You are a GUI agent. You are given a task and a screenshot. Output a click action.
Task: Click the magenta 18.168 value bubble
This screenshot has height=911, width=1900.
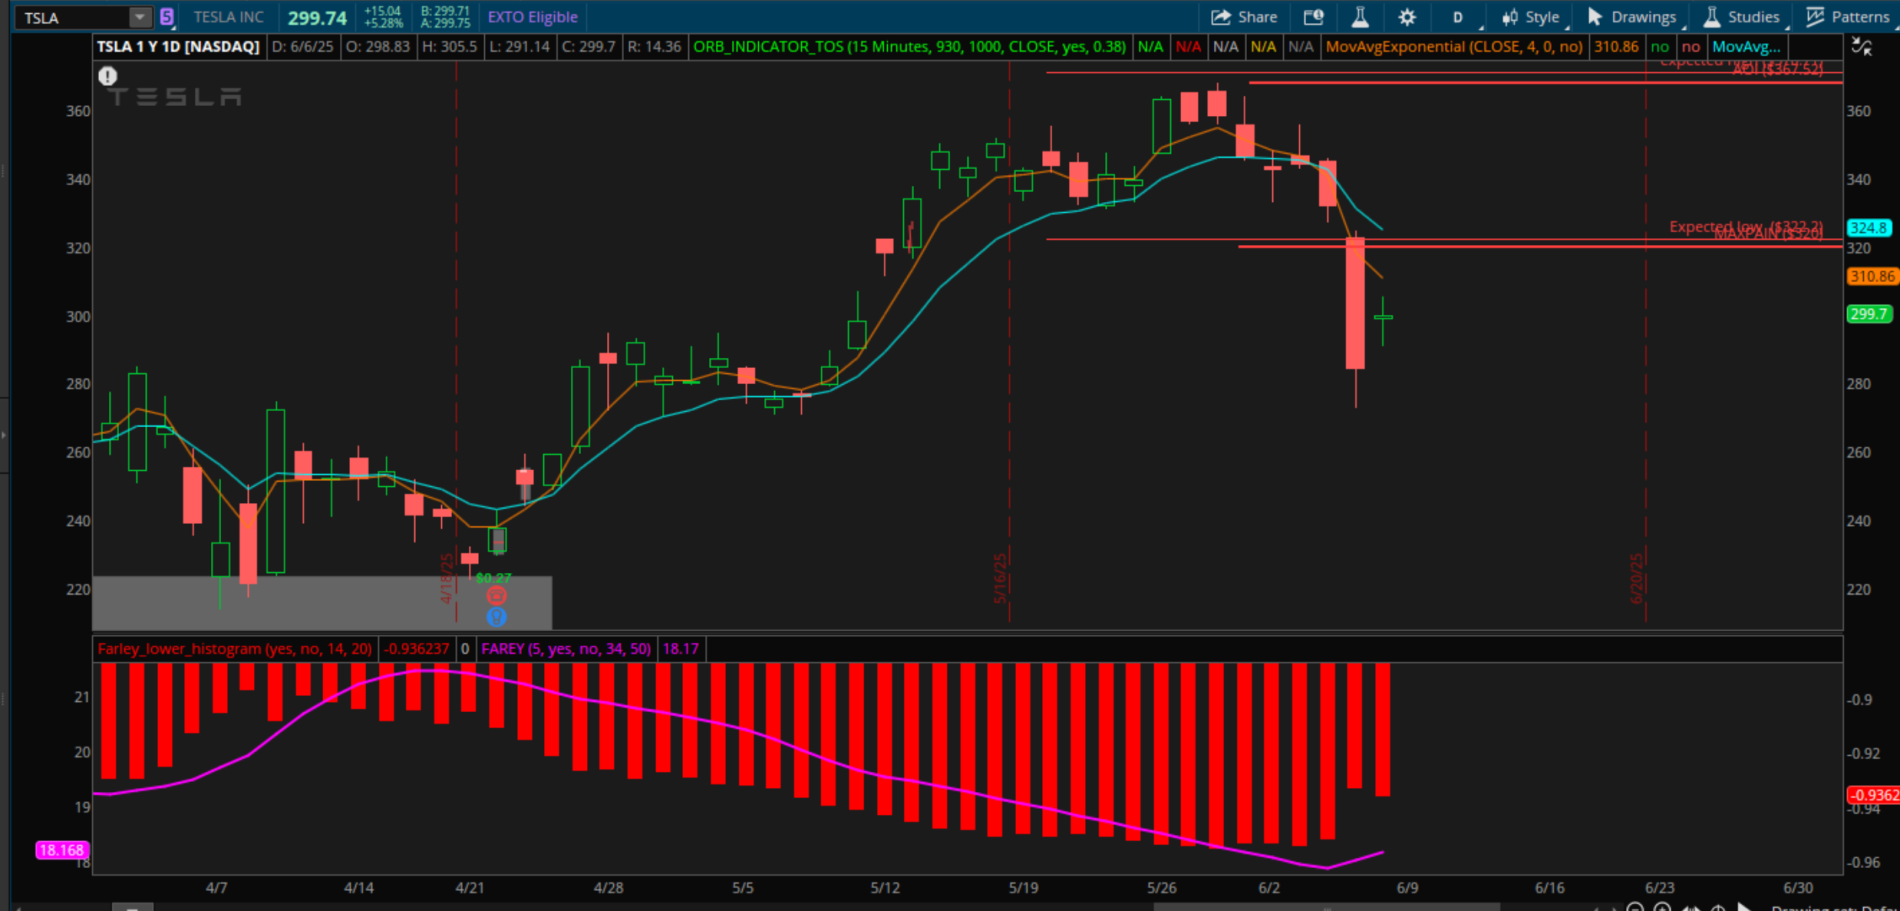tap(61, 850)
